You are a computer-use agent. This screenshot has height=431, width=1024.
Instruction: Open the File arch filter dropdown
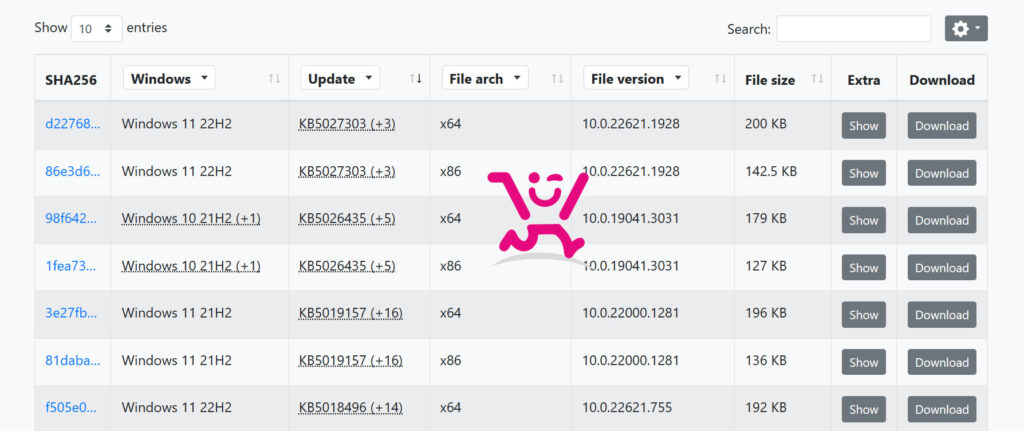tap(485, 78)
